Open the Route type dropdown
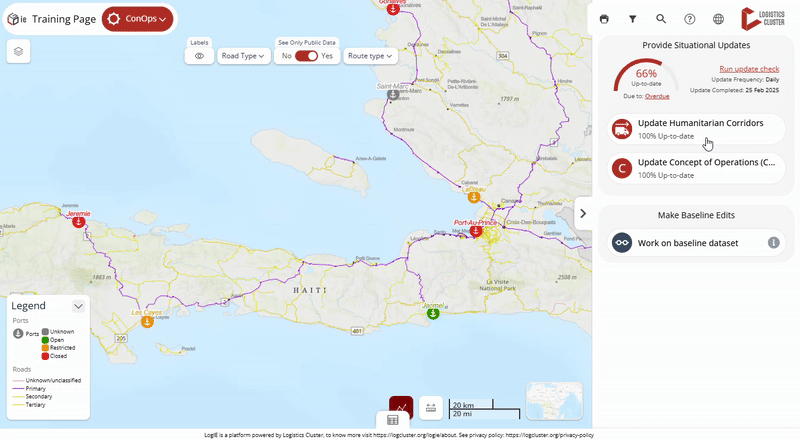This screenshot has width=800, height=440. coord(370,56)
